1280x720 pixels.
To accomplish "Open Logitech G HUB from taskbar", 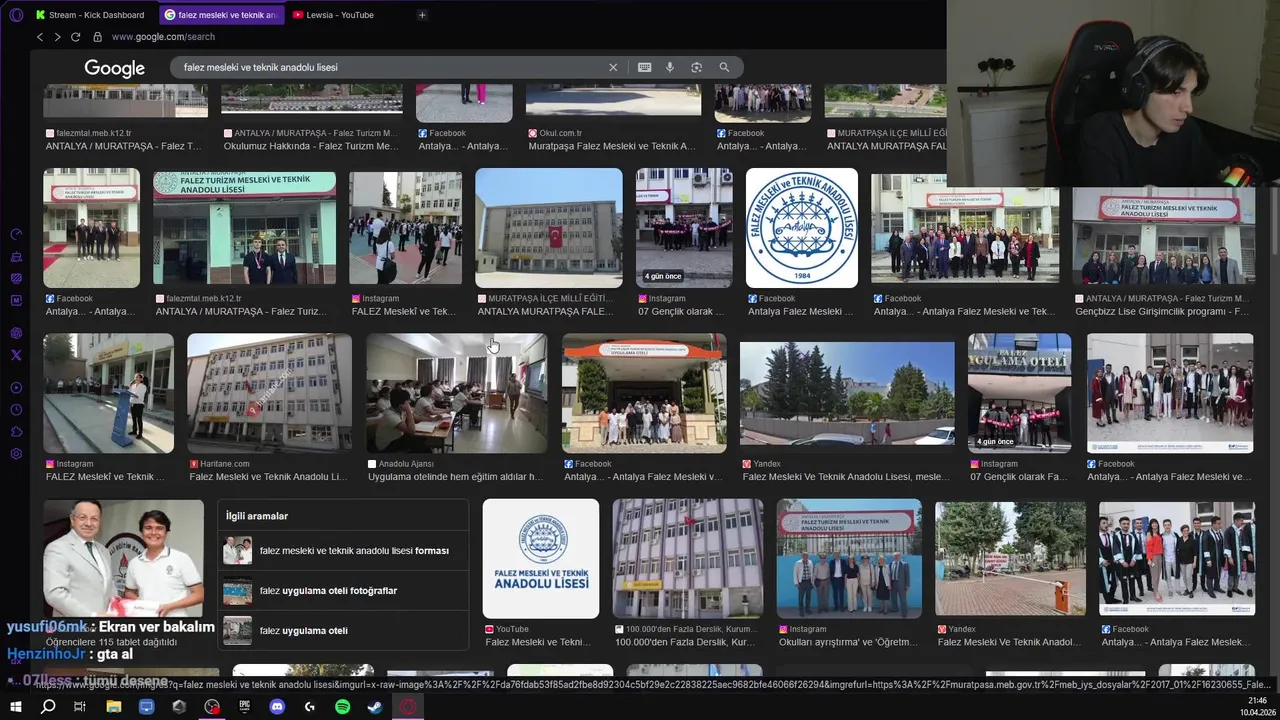I will 310,706.
